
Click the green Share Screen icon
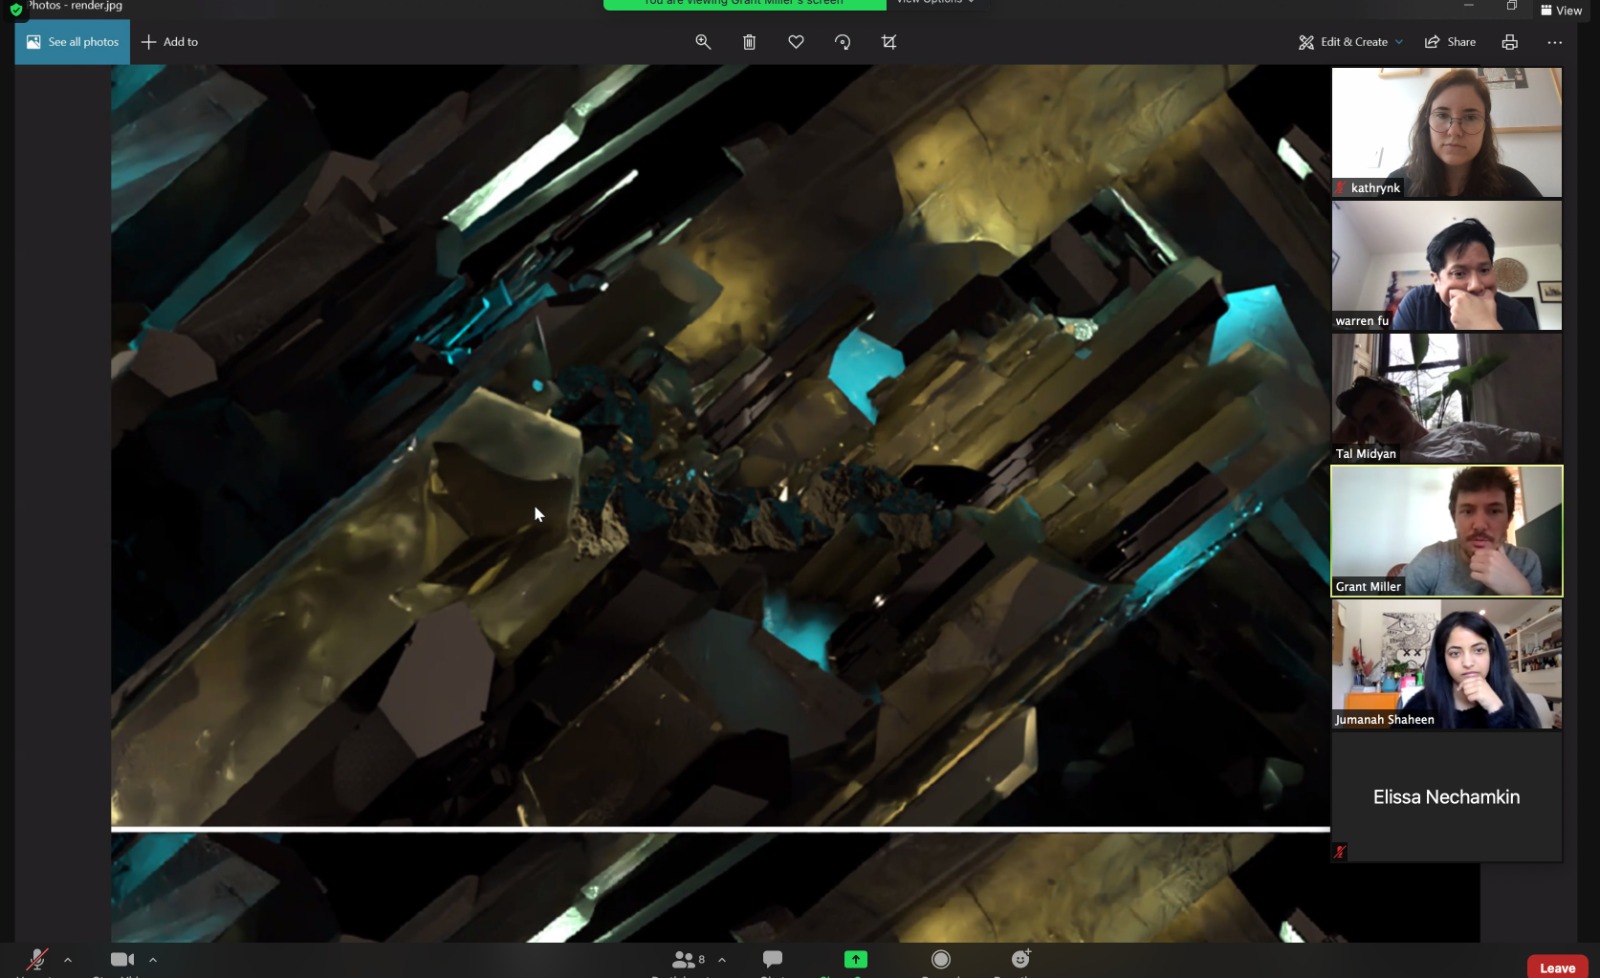[856, 959]
